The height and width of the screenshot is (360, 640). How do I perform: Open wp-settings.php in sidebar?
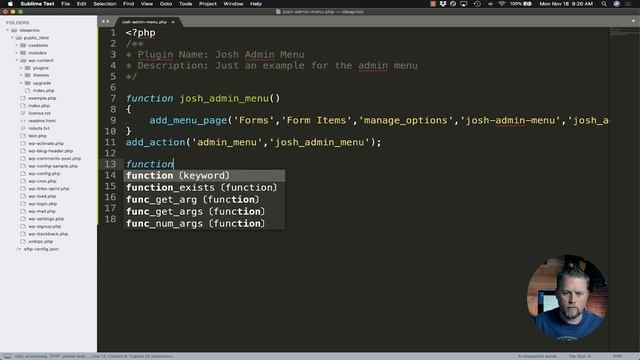(x=46, y=219)
